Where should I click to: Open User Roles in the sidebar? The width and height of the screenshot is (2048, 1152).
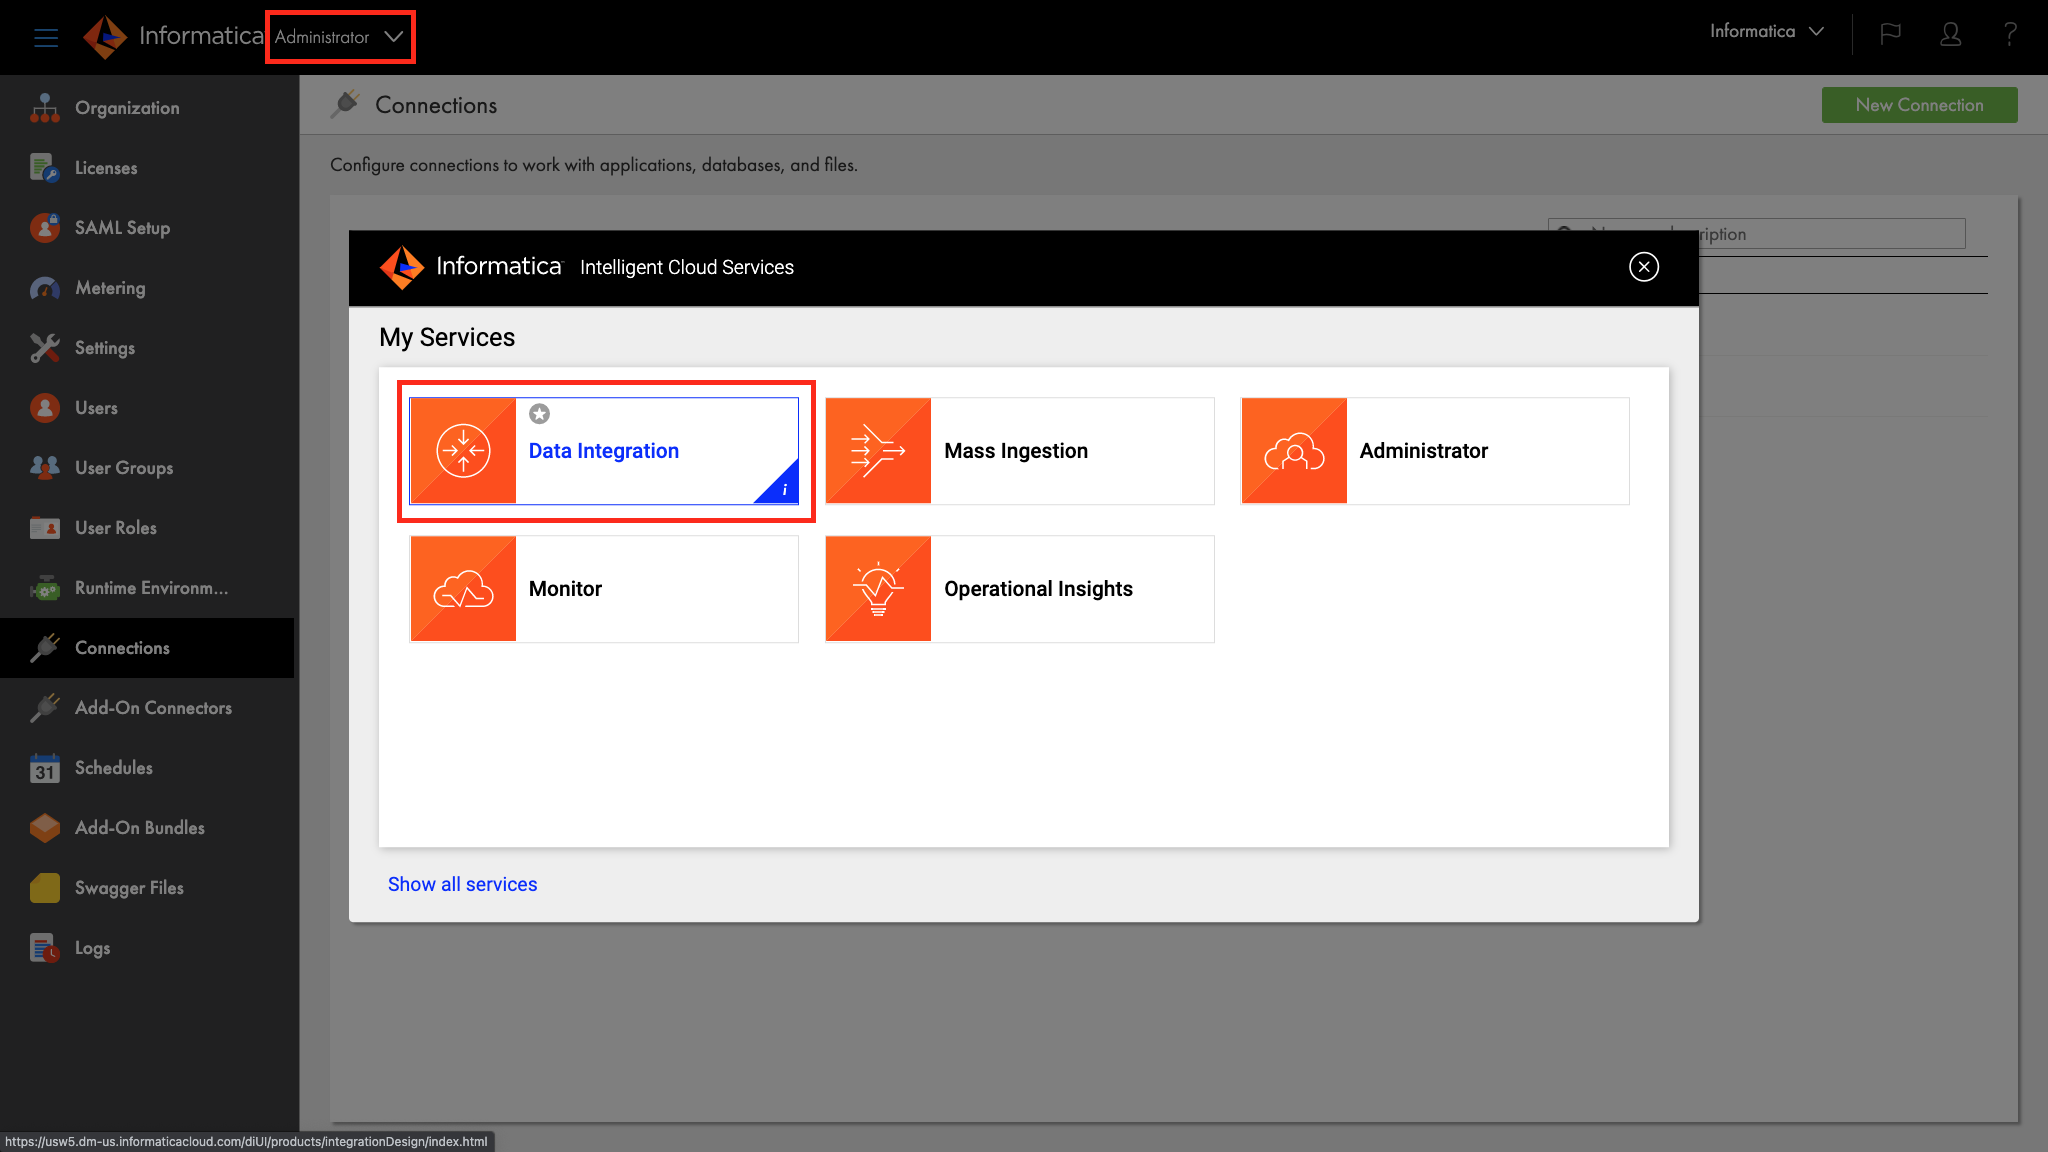click(147, 528)
